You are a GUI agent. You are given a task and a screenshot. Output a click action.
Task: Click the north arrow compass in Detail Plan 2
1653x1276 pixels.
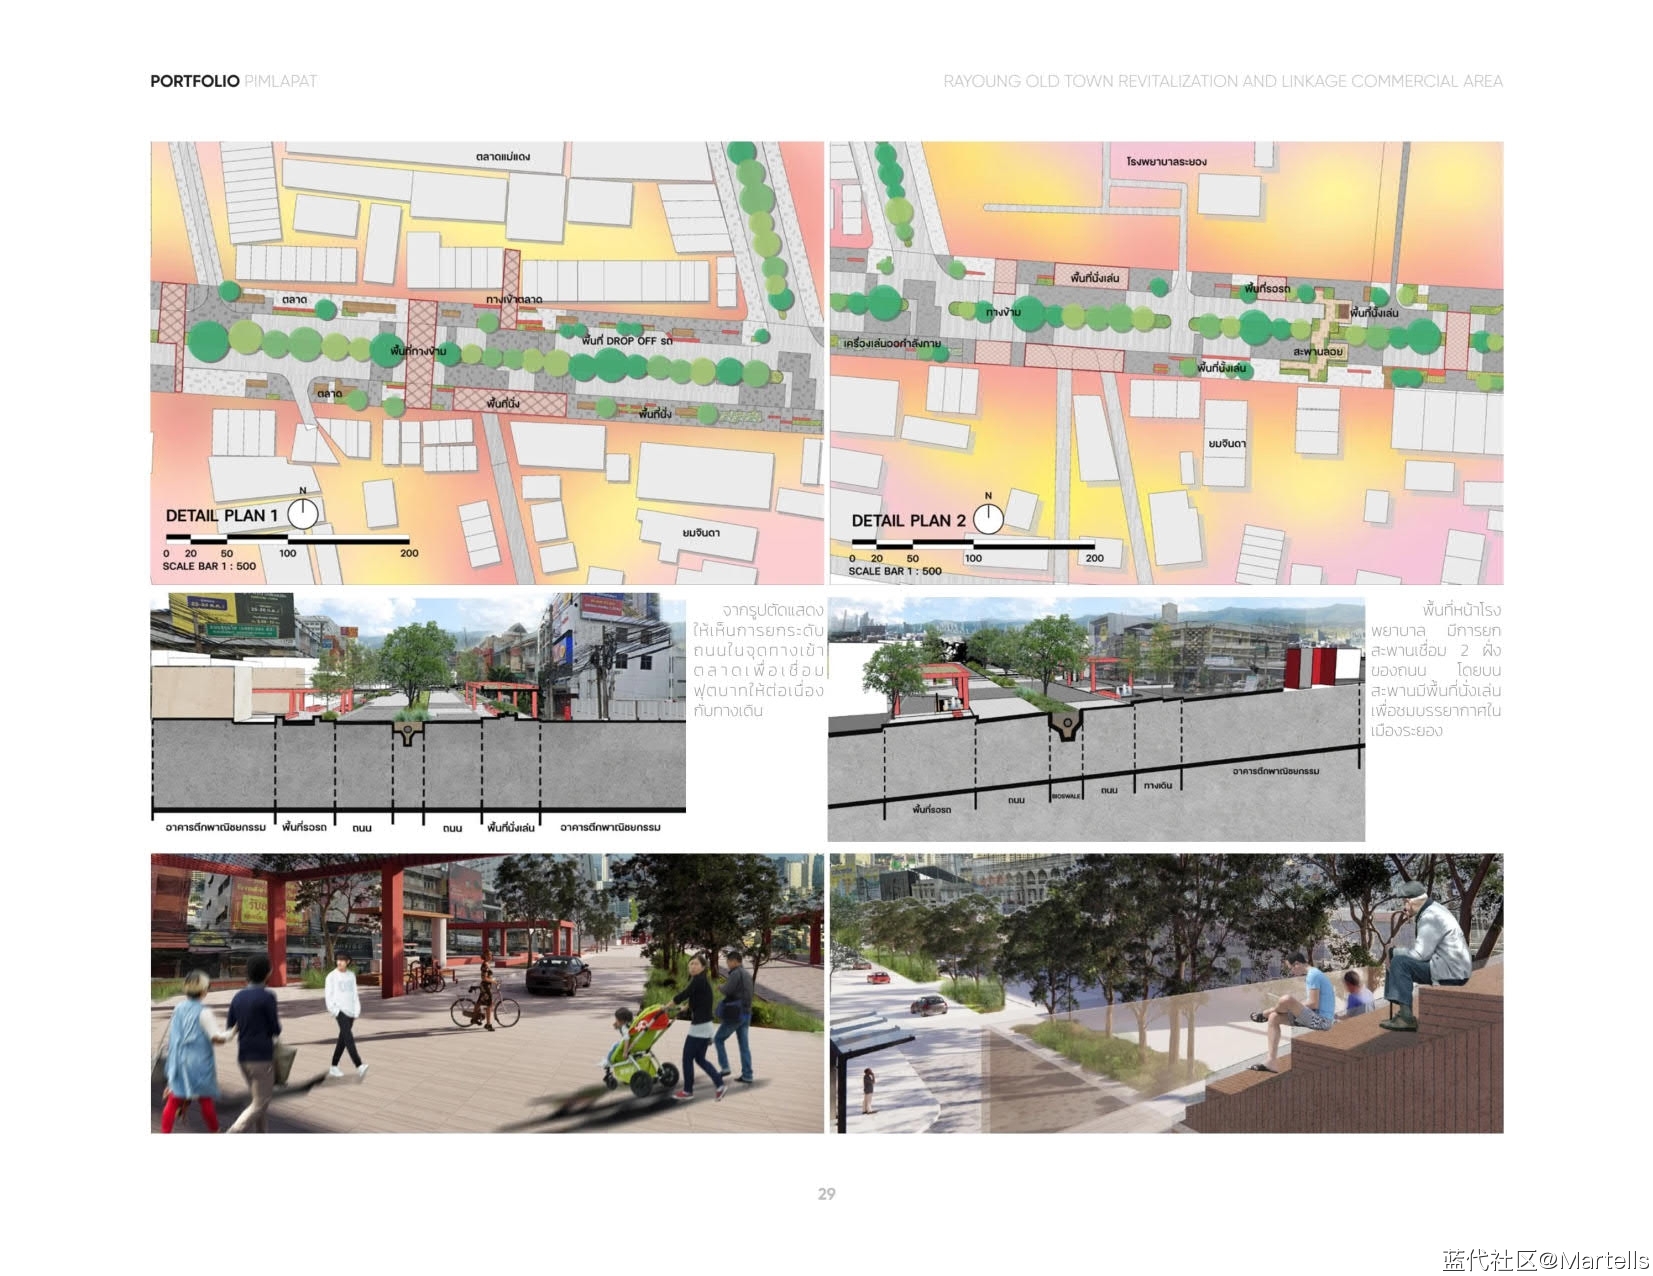988,518
